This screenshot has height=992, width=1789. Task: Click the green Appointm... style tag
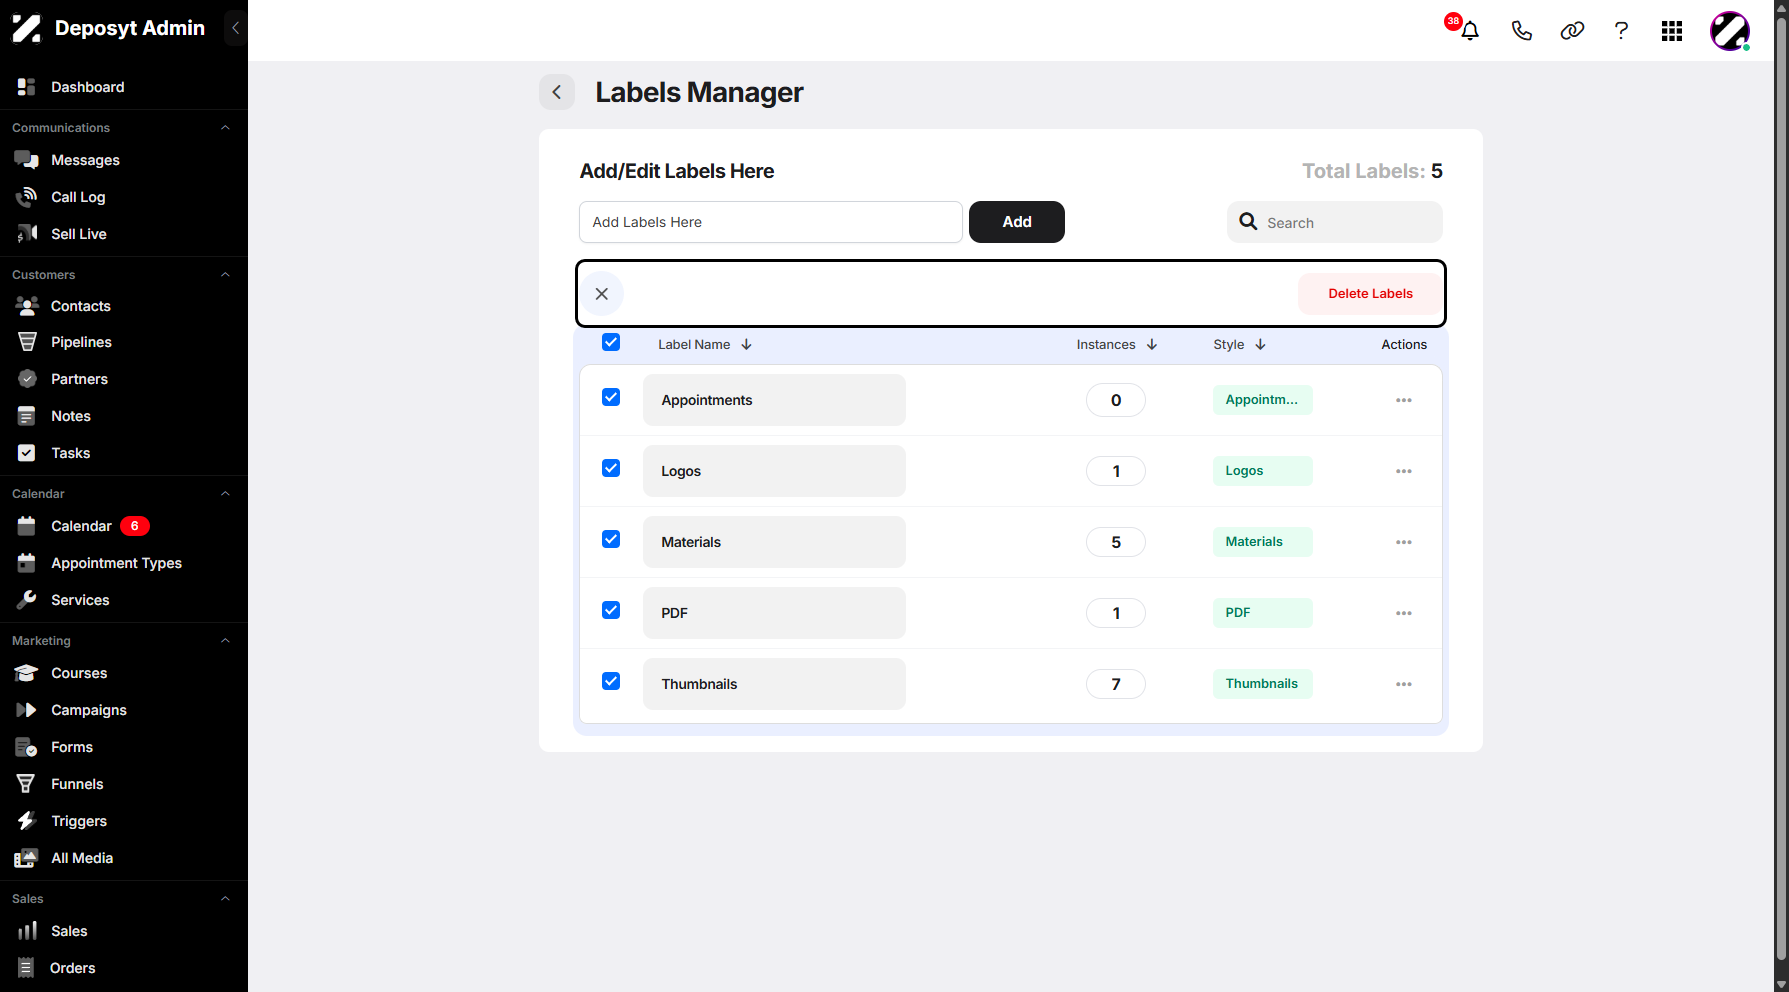[1262, 400]
